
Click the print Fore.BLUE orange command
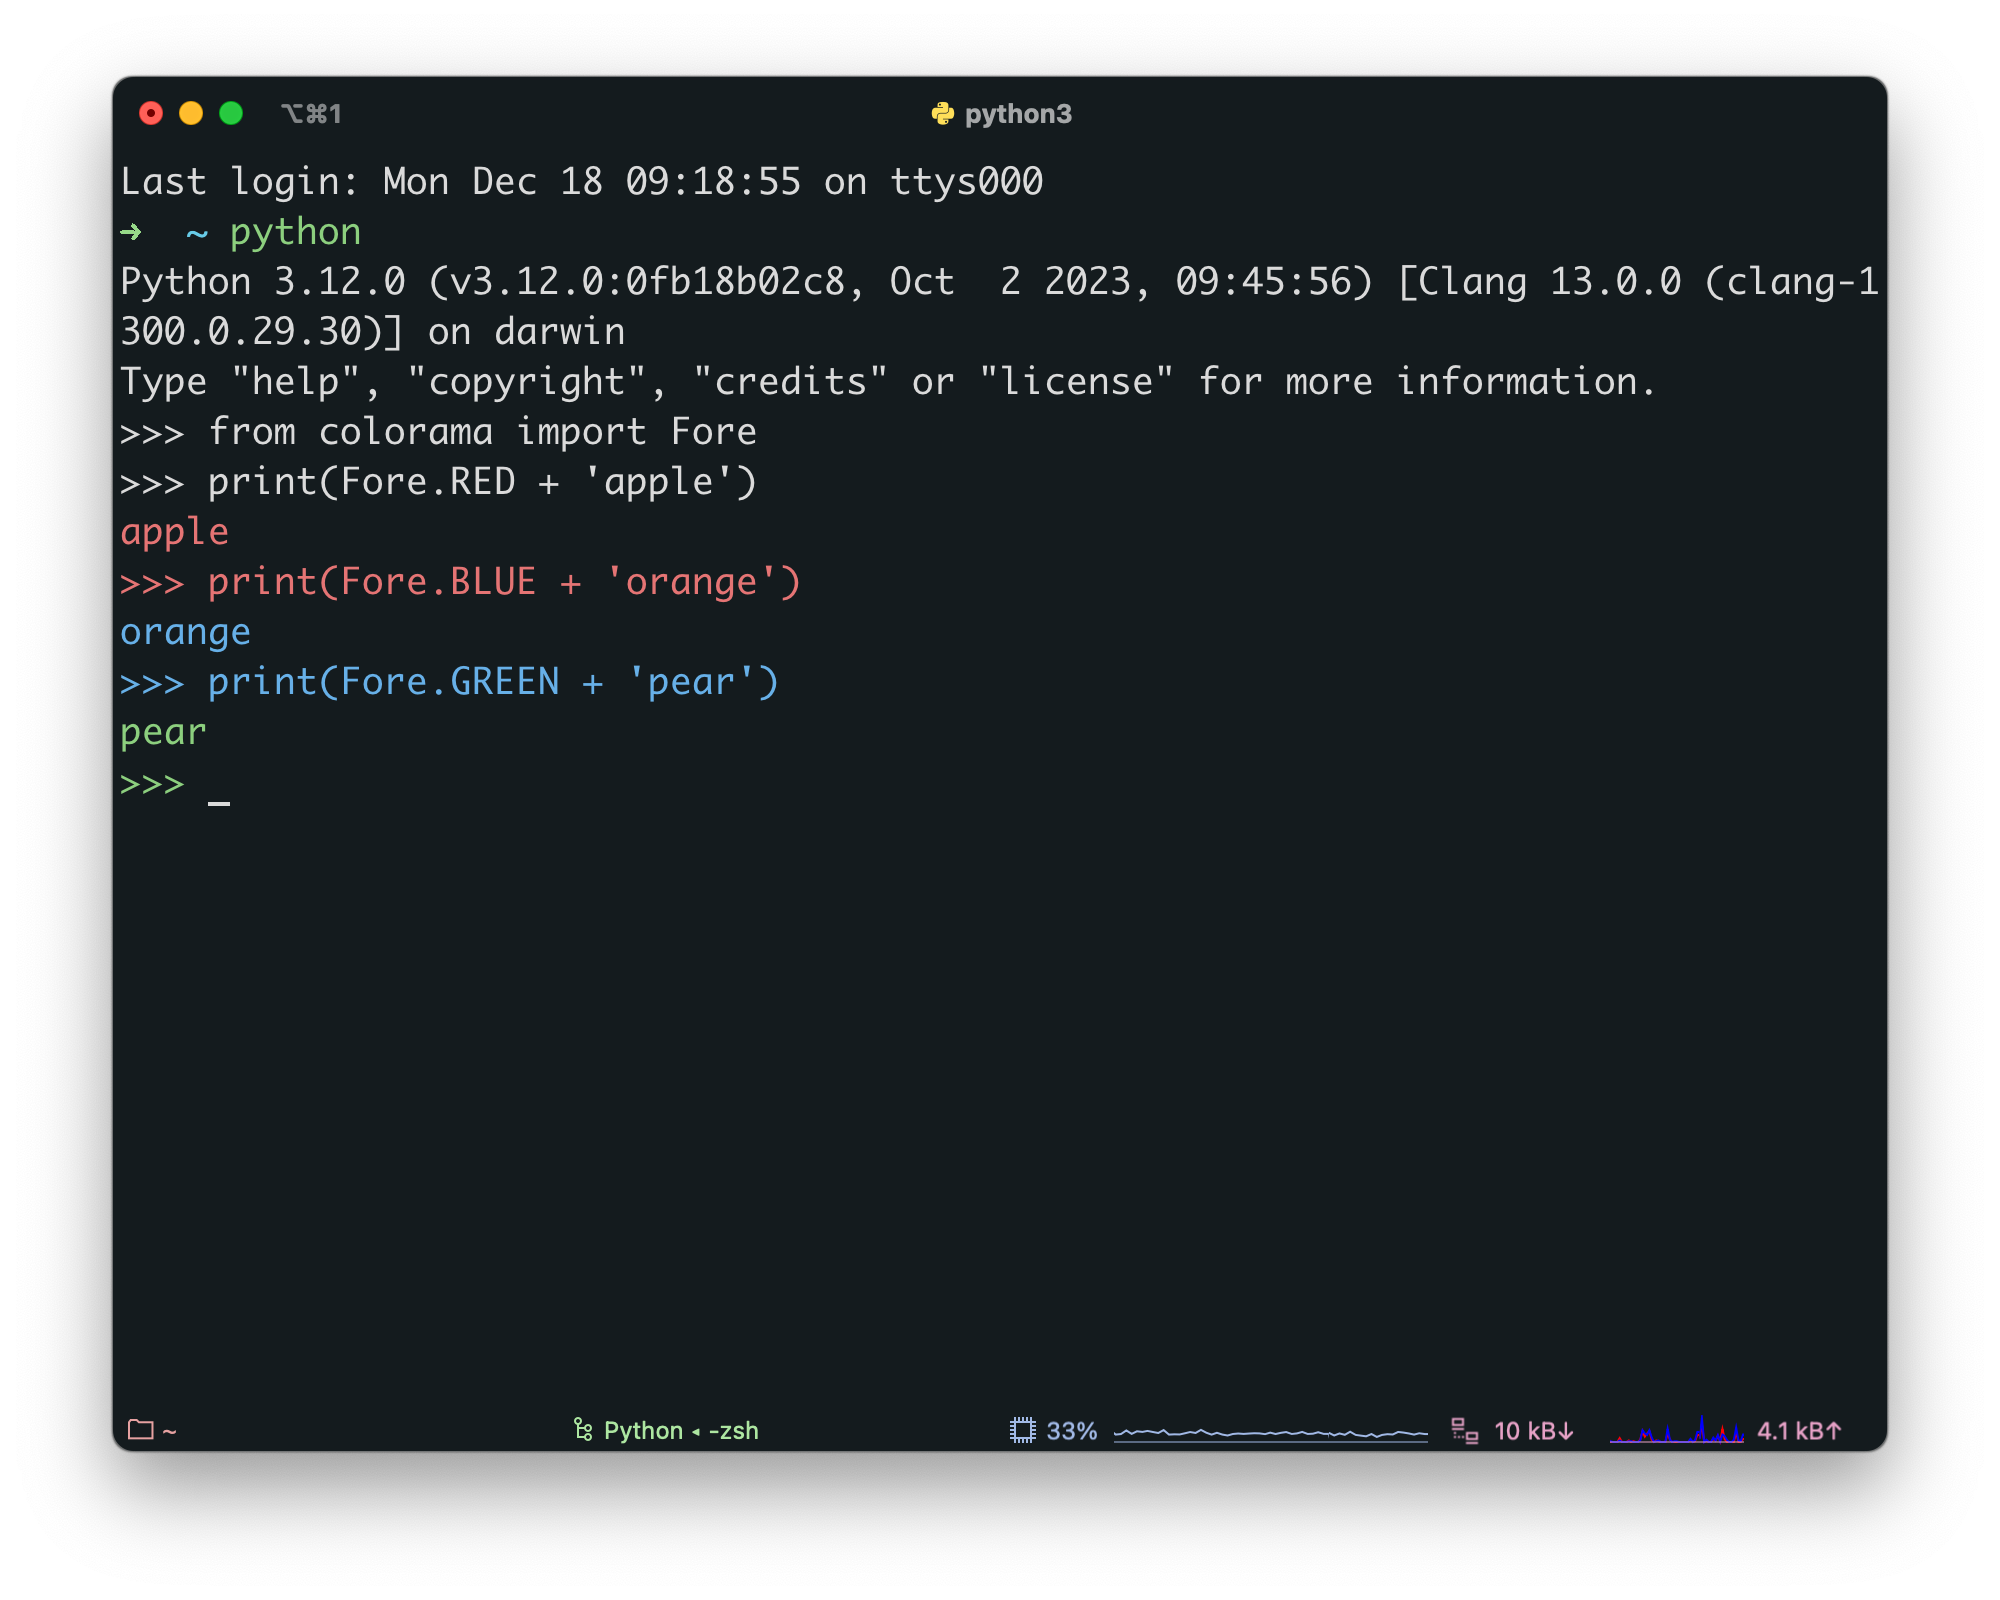460,582
